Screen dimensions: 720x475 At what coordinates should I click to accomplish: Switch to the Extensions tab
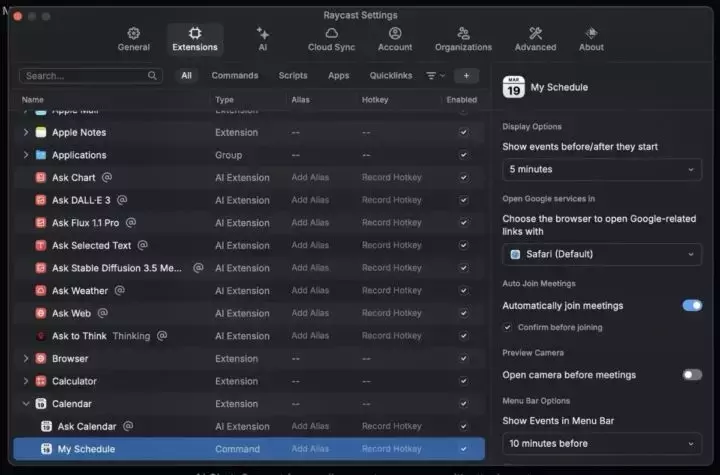(195, 39)
